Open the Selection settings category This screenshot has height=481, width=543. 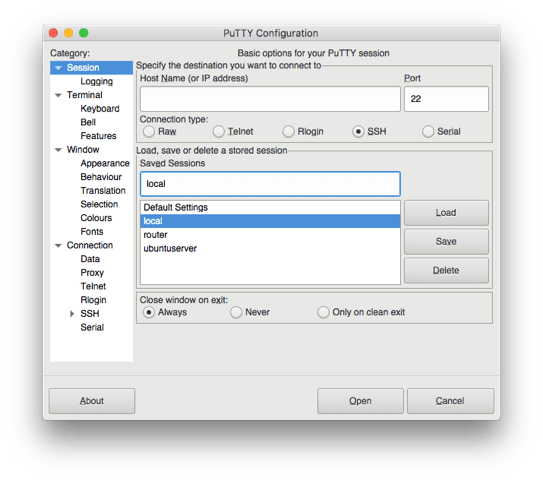[x=99, y=204]
